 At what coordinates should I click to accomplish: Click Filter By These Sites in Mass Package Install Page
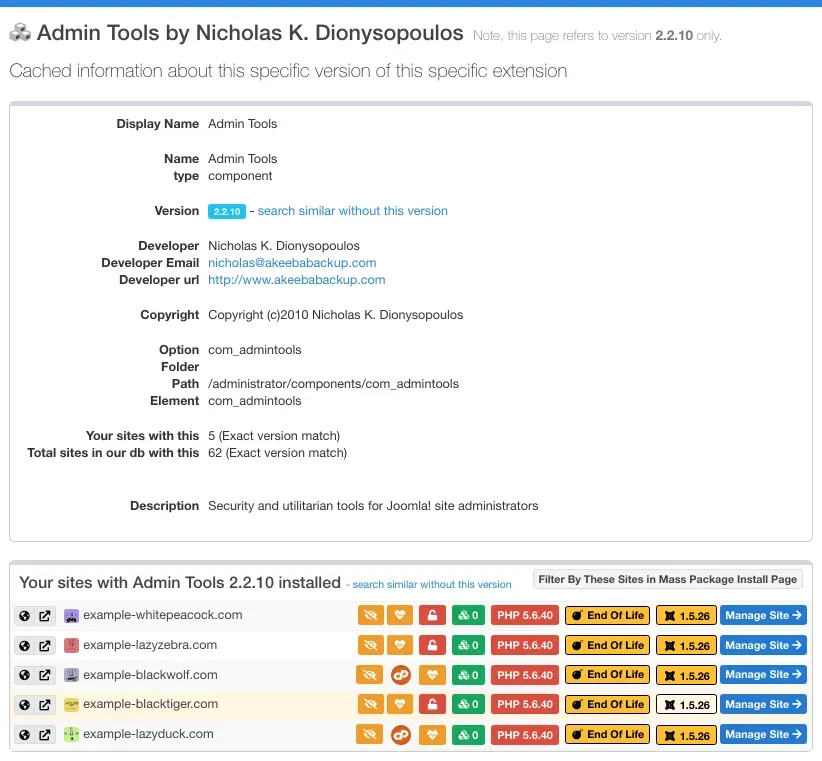click(667, 578)
